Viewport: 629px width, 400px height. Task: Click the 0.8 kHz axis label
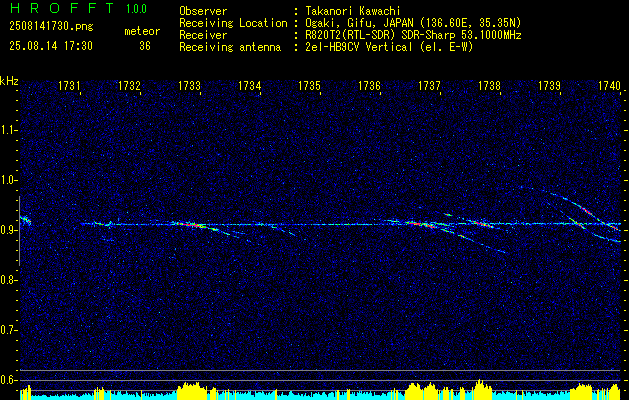8,280
